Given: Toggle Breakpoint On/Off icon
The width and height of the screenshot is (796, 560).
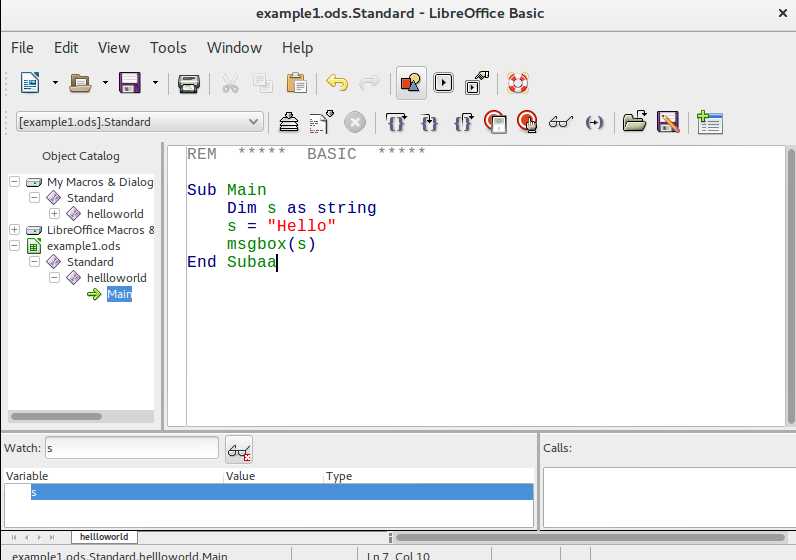Looking at the screenshot, I should (495, 122).
